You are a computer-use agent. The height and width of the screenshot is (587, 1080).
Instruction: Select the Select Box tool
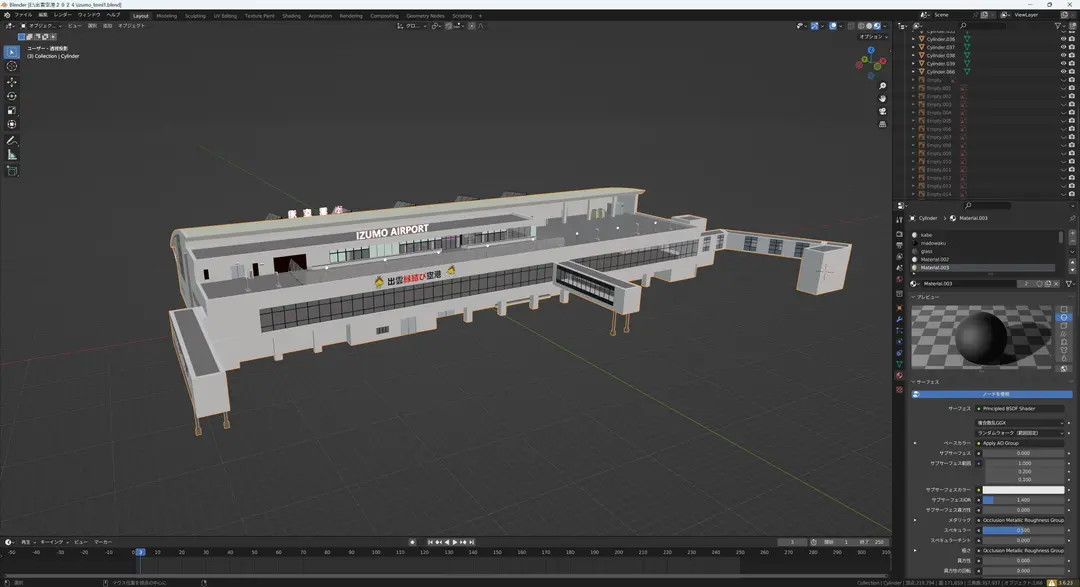tap(12, 52)
